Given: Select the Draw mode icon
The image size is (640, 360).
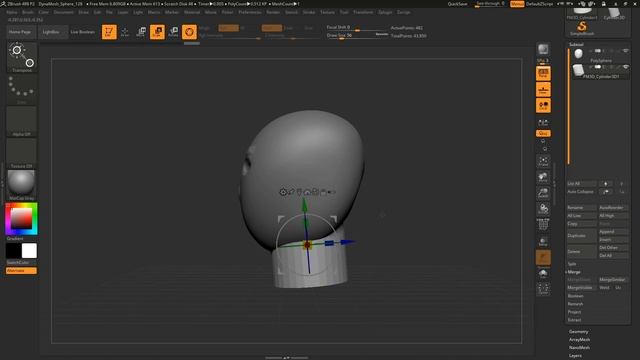Looking at the screenshot, I should 125,32.
